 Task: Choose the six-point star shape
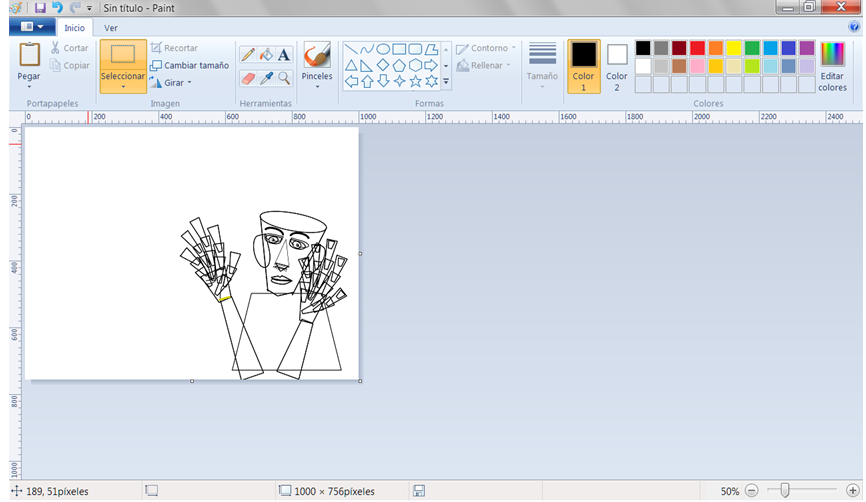(431, 82)
